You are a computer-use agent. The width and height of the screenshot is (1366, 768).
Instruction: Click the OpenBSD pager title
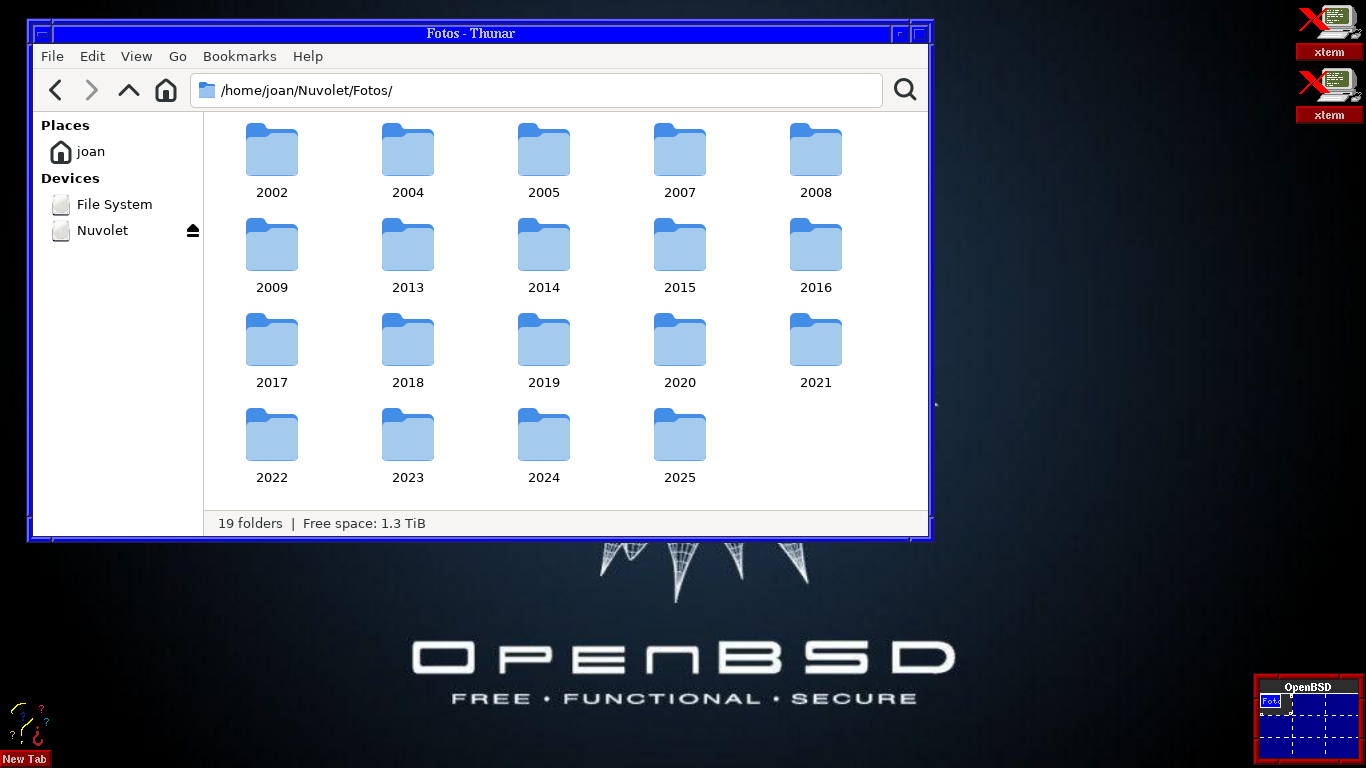pyautogui.click(x=1308, y=687)
